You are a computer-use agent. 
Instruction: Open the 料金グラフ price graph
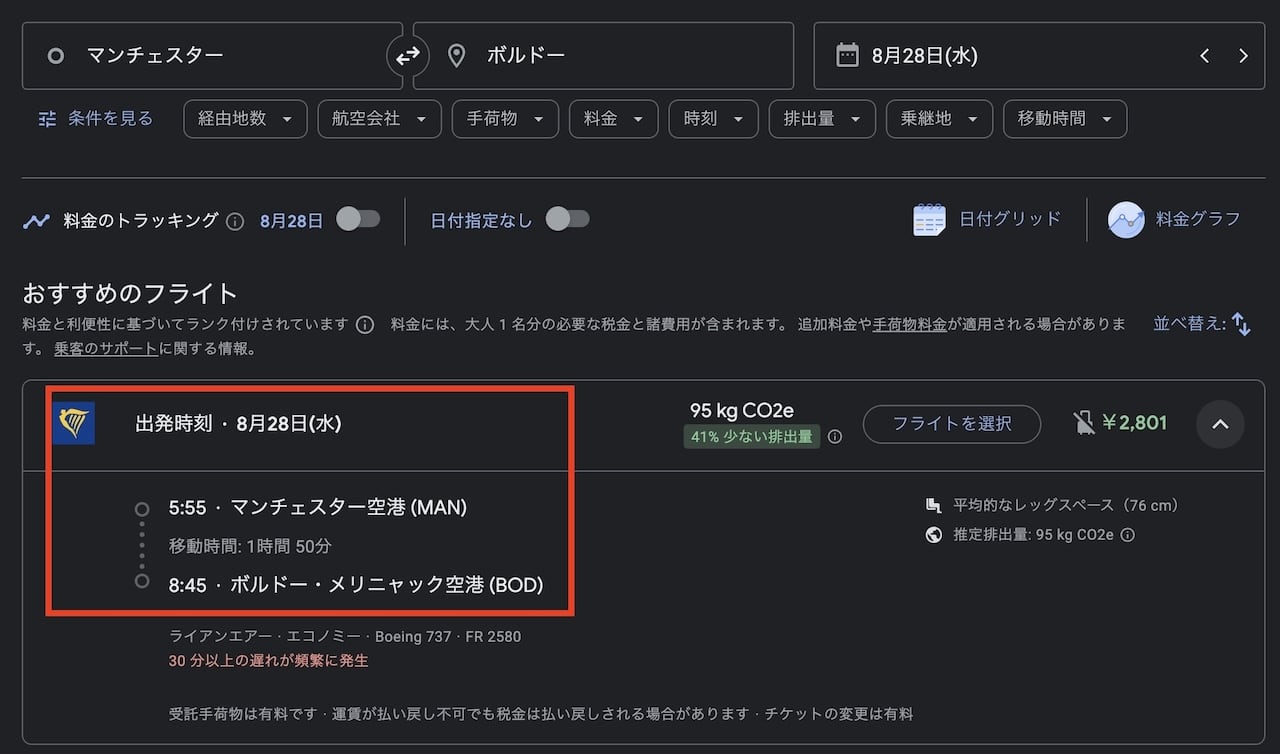1174,219
